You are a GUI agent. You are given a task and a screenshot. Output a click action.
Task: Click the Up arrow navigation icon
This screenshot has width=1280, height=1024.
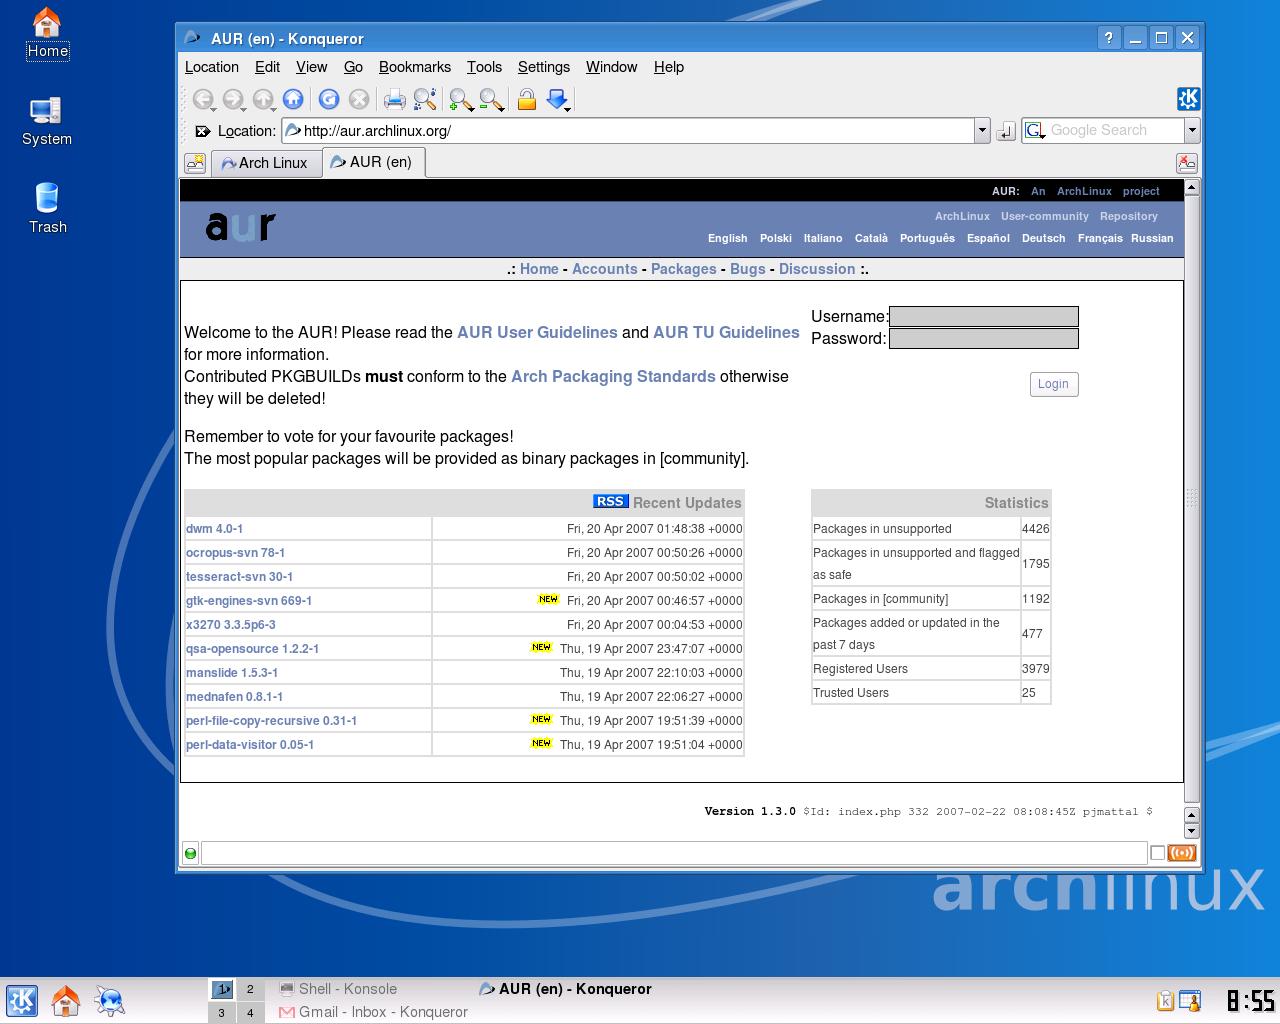[263, 99]
